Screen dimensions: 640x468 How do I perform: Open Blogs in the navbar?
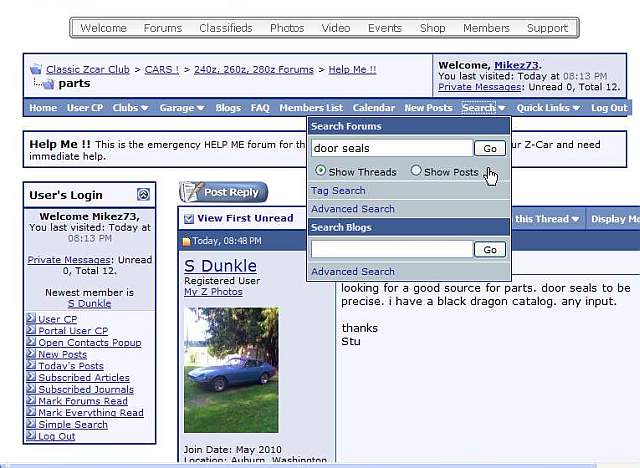point(228,108)
